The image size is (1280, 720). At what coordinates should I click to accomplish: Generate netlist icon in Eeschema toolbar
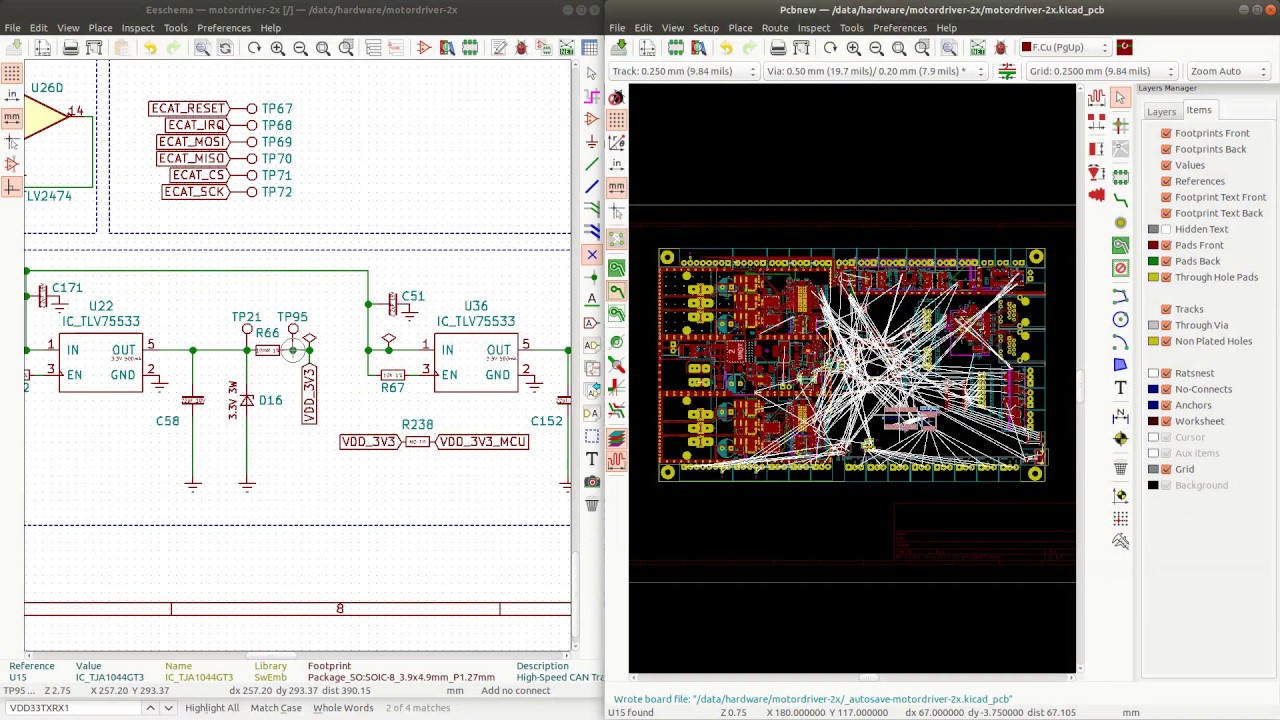(x=567, y=48)
